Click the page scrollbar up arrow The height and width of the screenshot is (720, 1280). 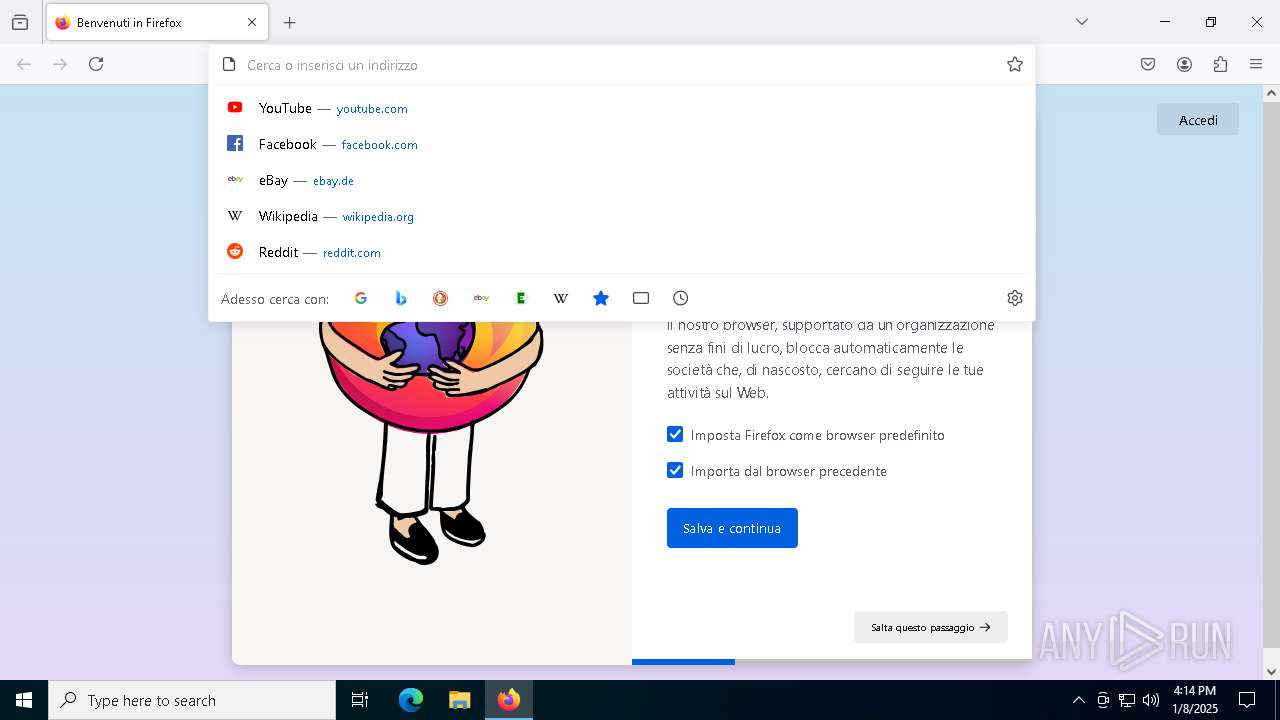(1271, 93)
